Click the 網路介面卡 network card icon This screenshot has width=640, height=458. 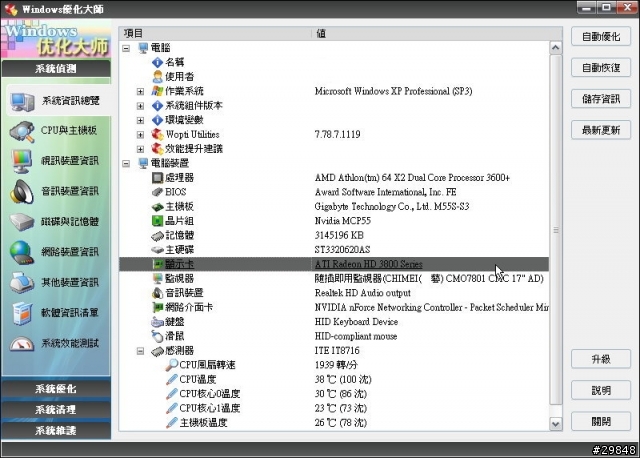[x=157, y=307]
